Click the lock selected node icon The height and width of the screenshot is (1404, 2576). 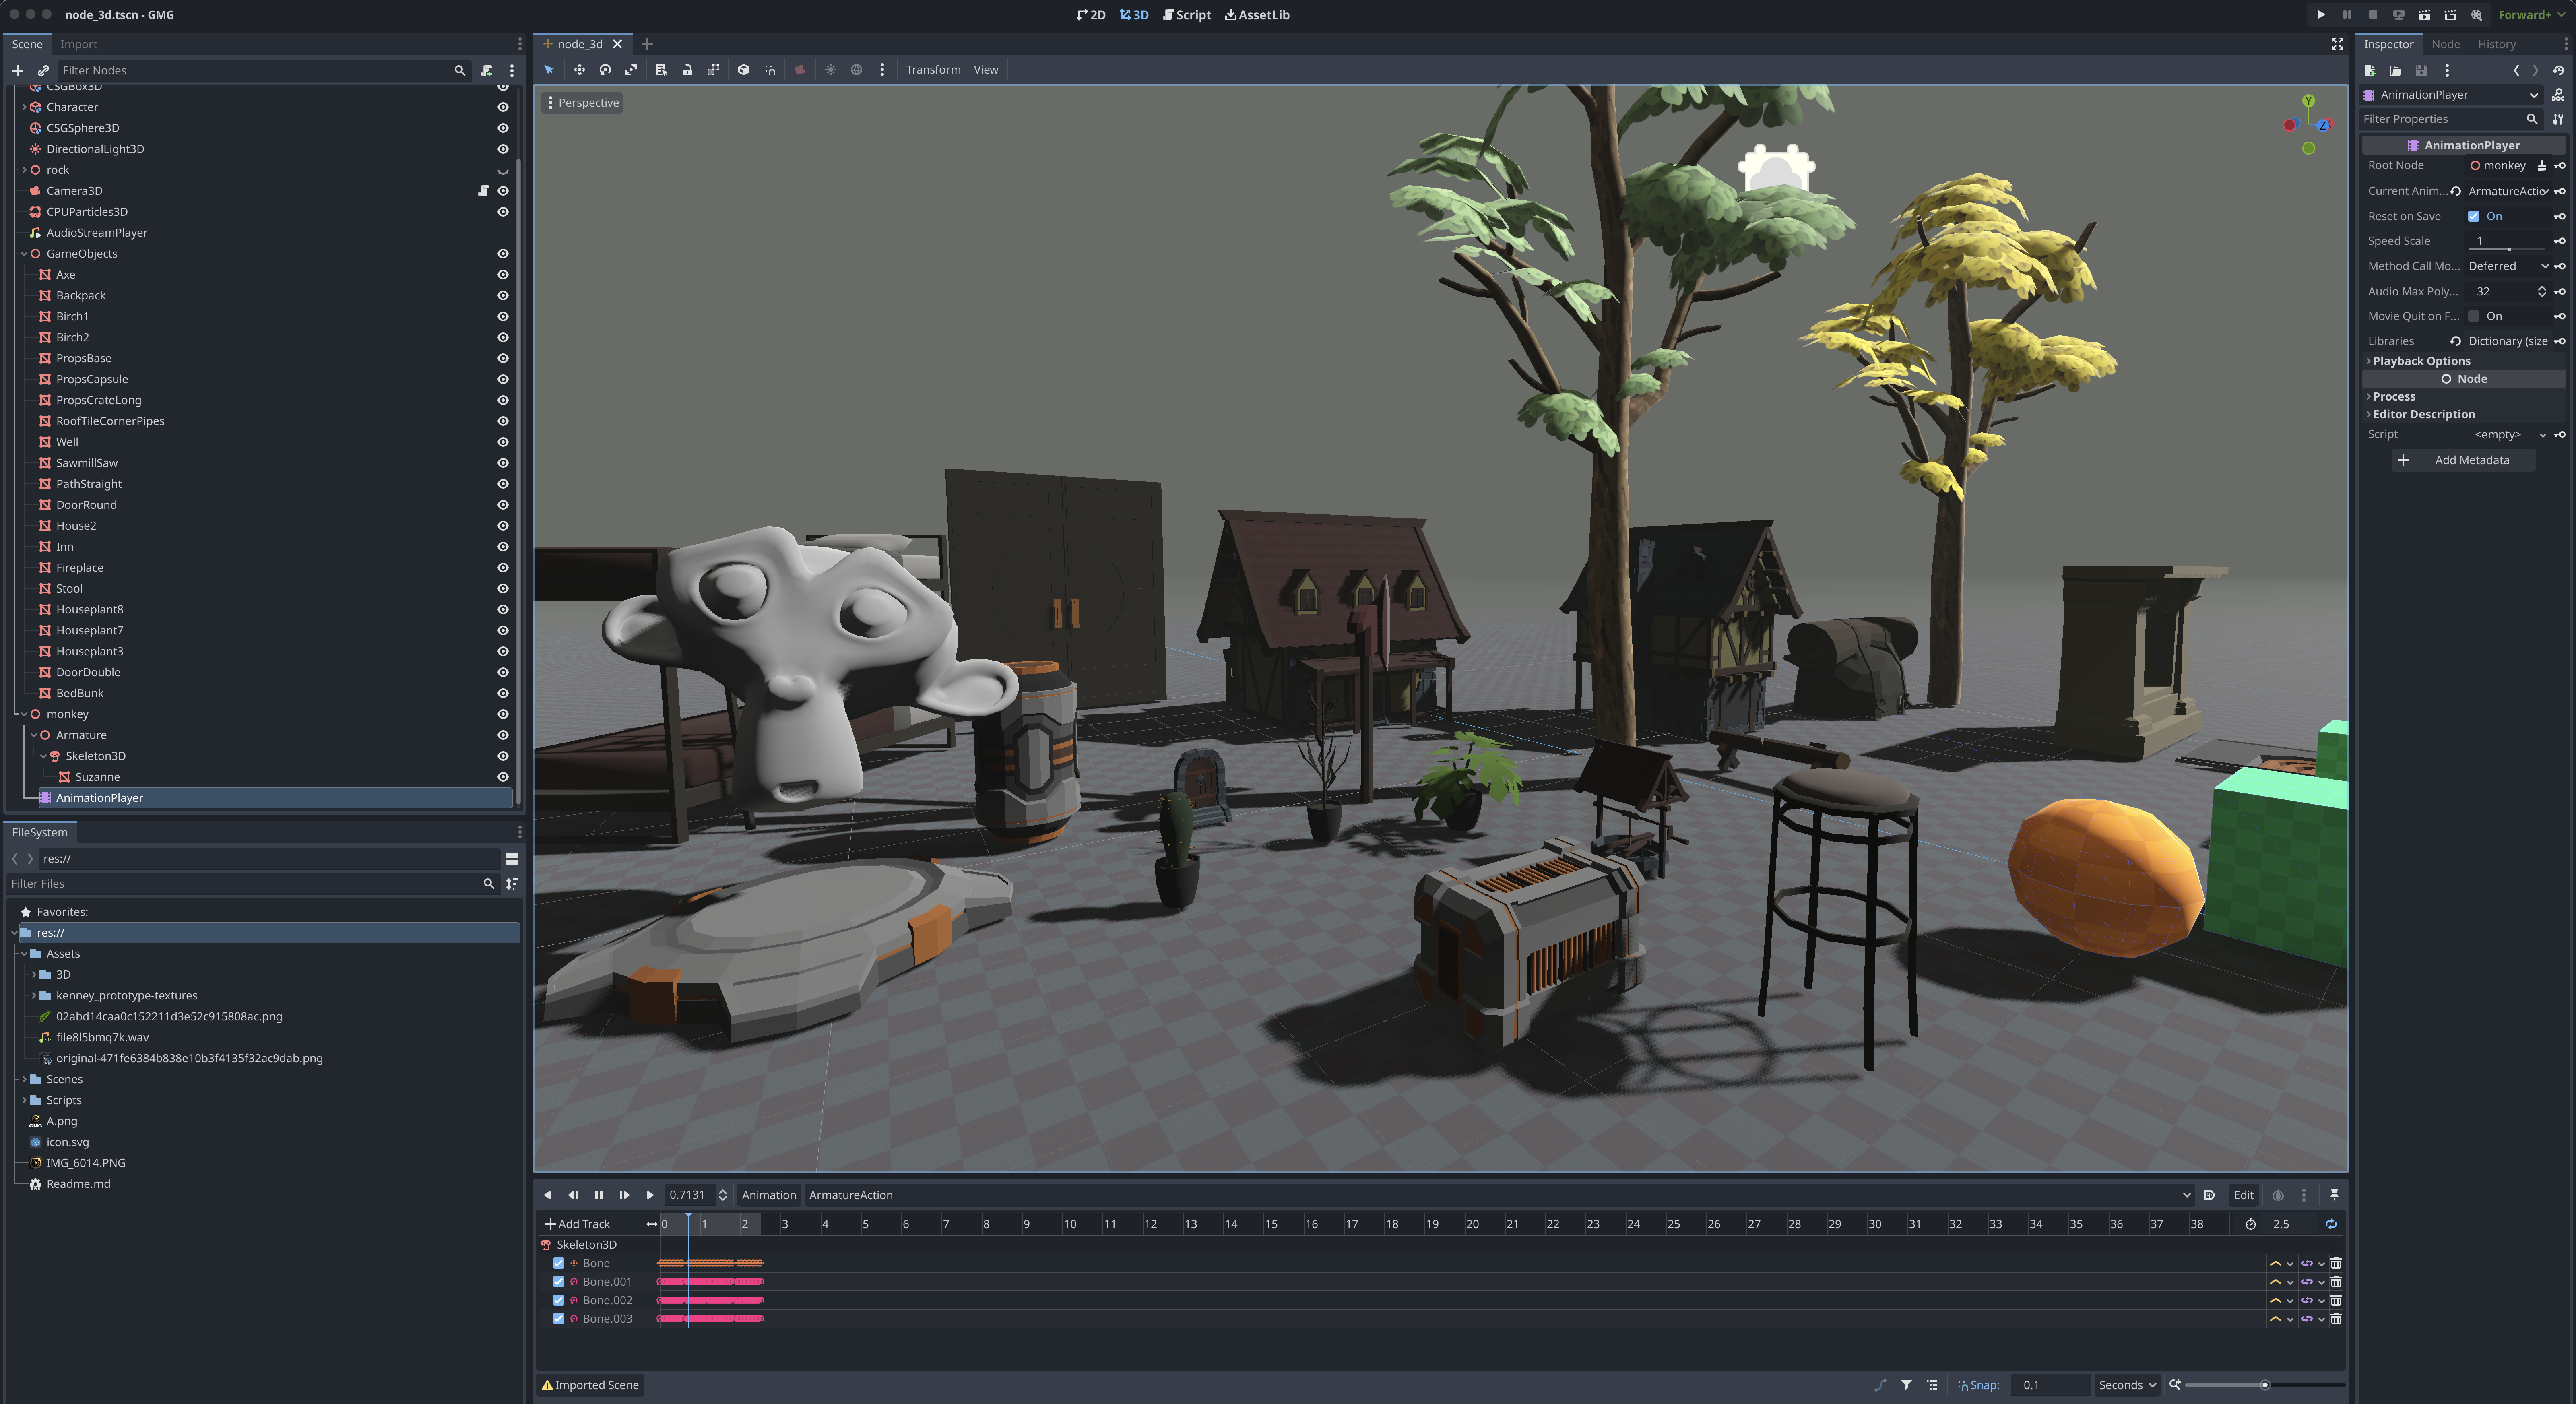click(x=687, y=70)
